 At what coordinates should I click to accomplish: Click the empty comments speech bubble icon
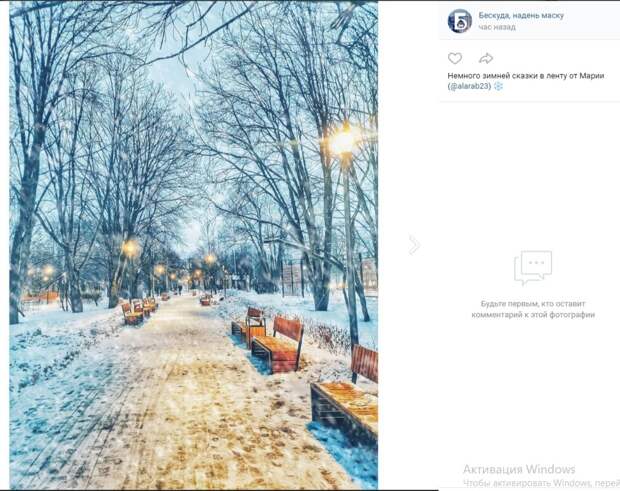coord(533,268)
